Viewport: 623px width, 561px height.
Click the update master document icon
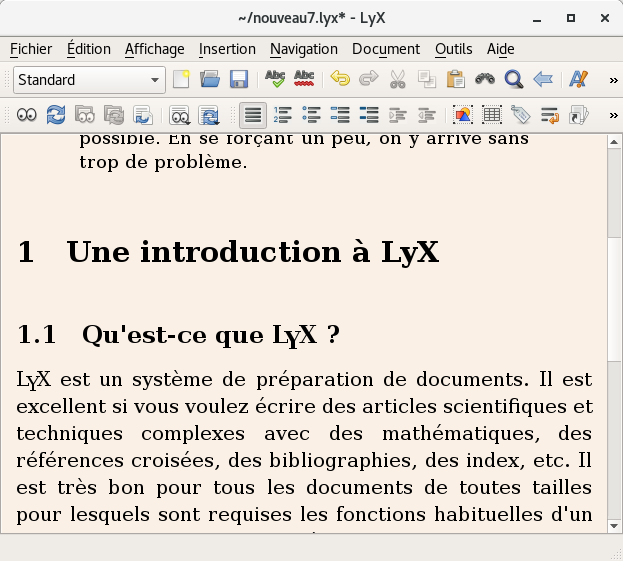pyautogui.click(x=114, y=115)
